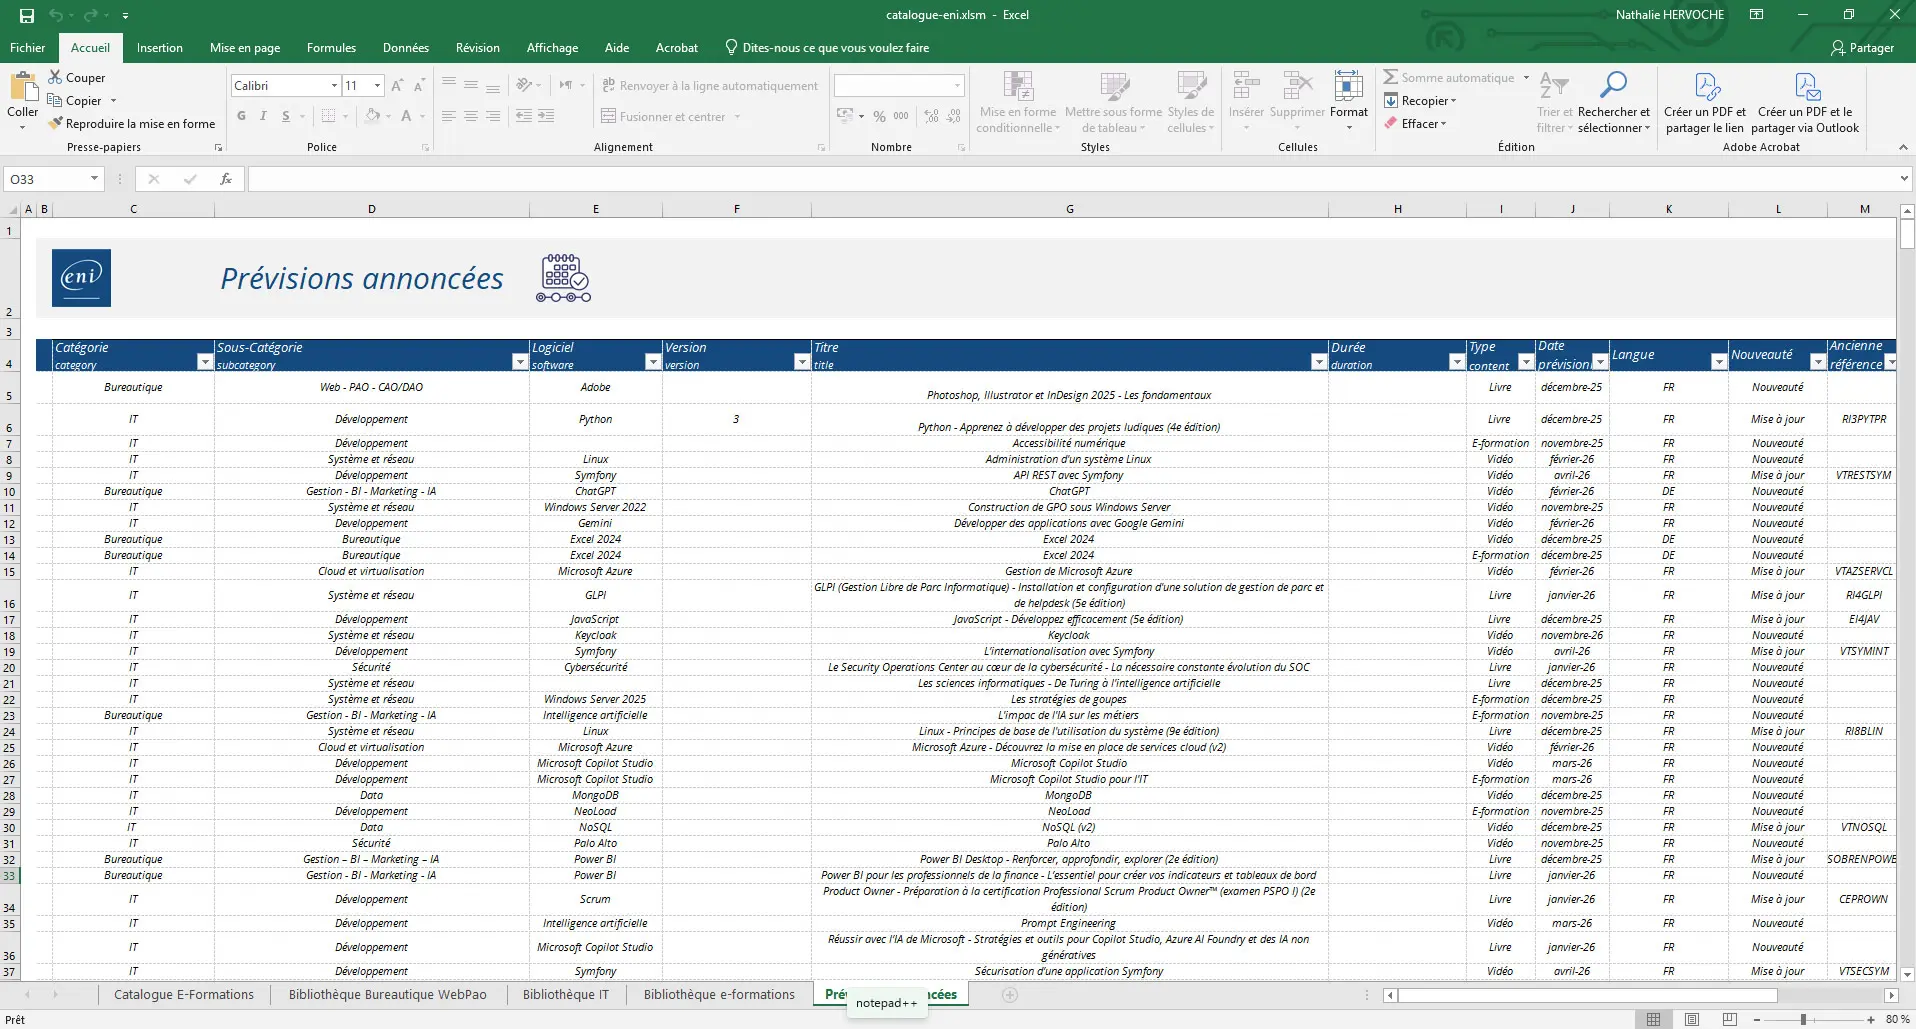
Task: Switch to normal view in status bar
Action: pyautogui.click(x=1654, y=1019)
